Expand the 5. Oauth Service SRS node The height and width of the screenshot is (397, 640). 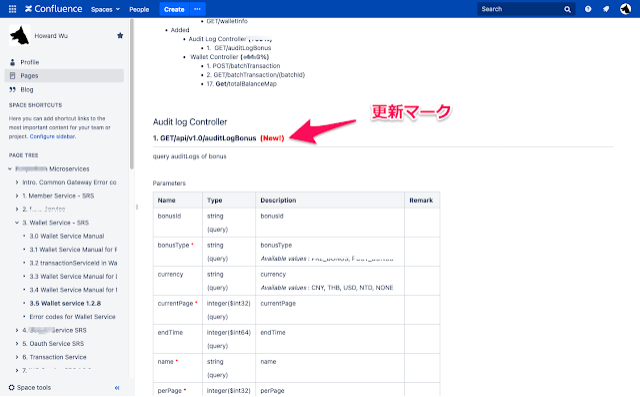[x=17, y=344]
